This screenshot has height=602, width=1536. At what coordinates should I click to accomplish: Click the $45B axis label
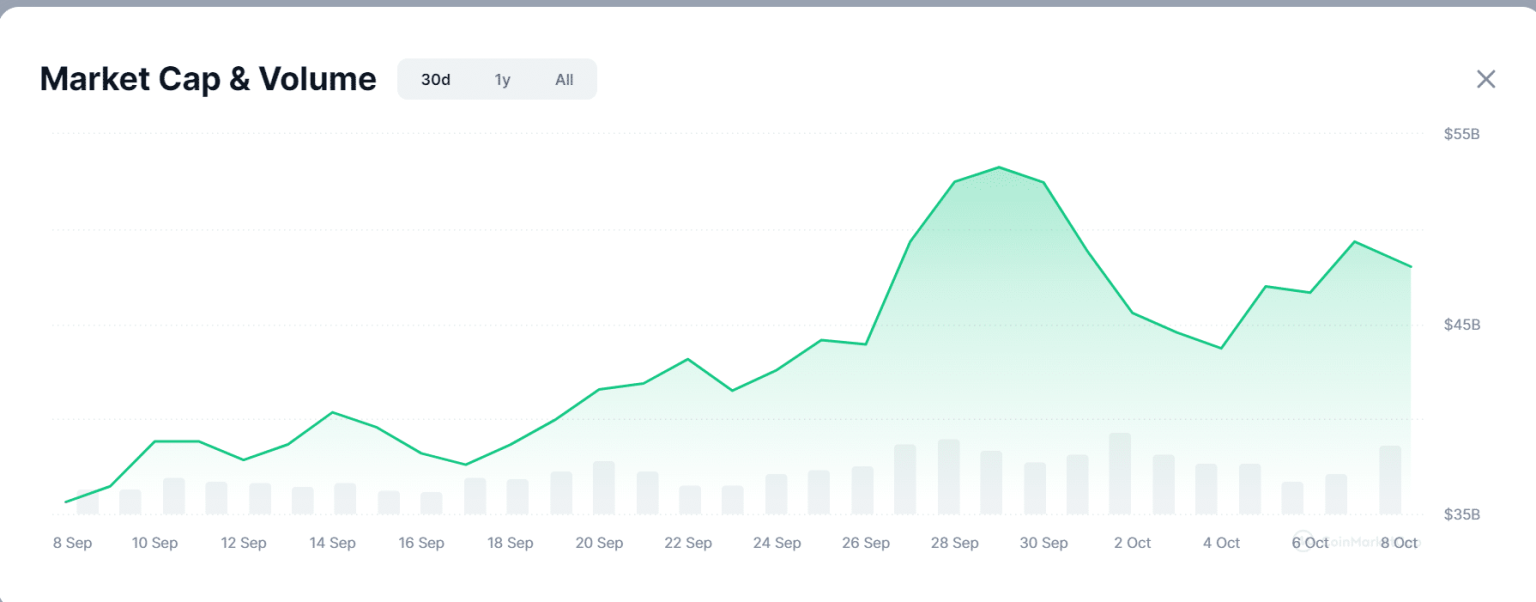click(1461, 324)
